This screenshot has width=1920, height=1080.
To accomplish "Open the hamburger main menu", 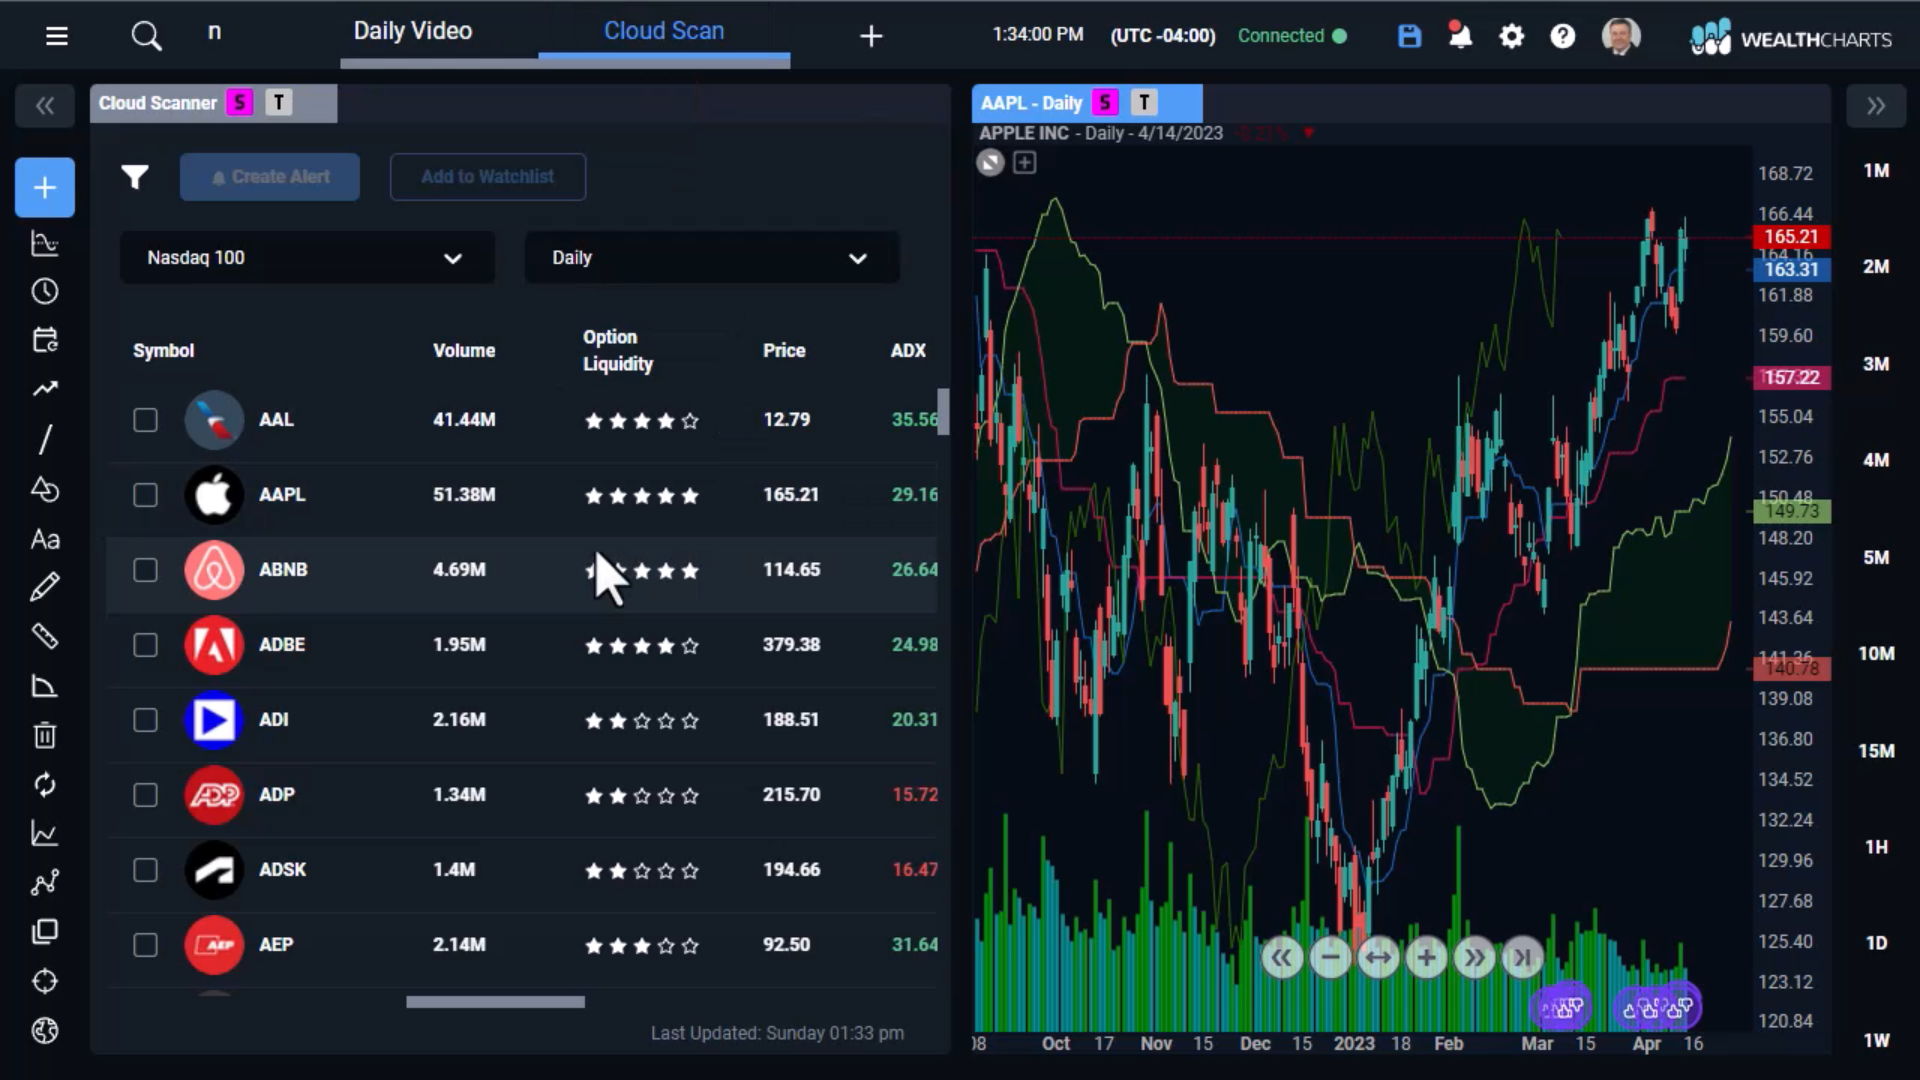I will (57, 36).
